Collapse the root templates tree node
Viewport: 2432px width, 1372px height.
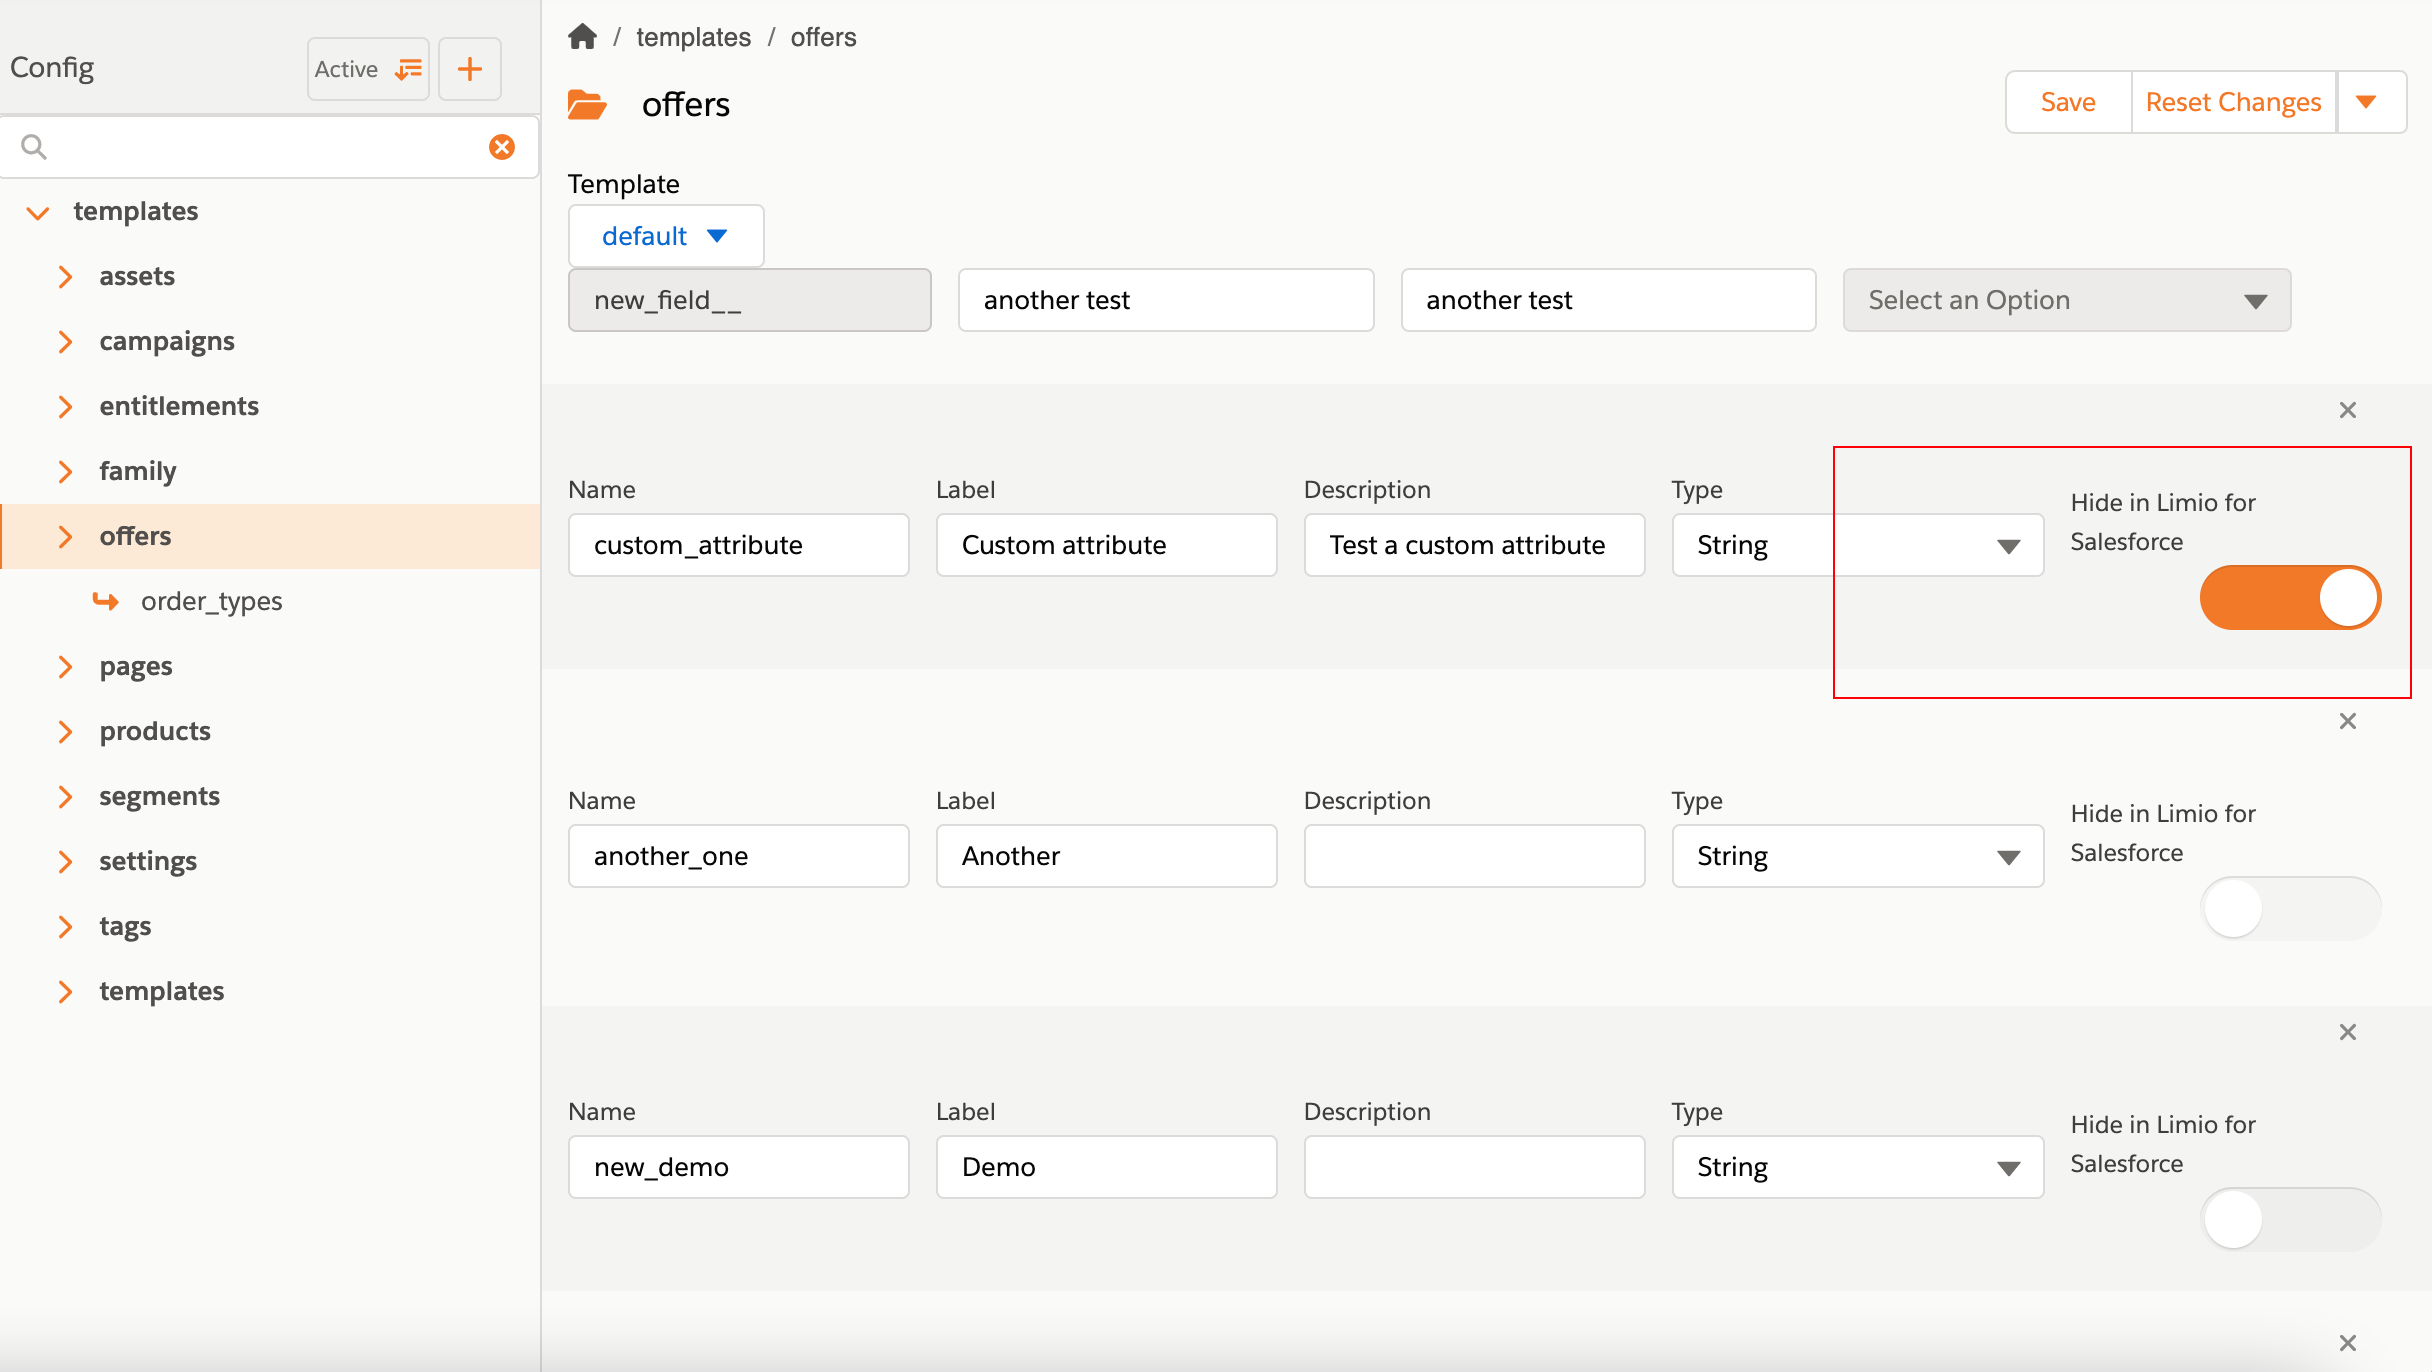[38, 212]
